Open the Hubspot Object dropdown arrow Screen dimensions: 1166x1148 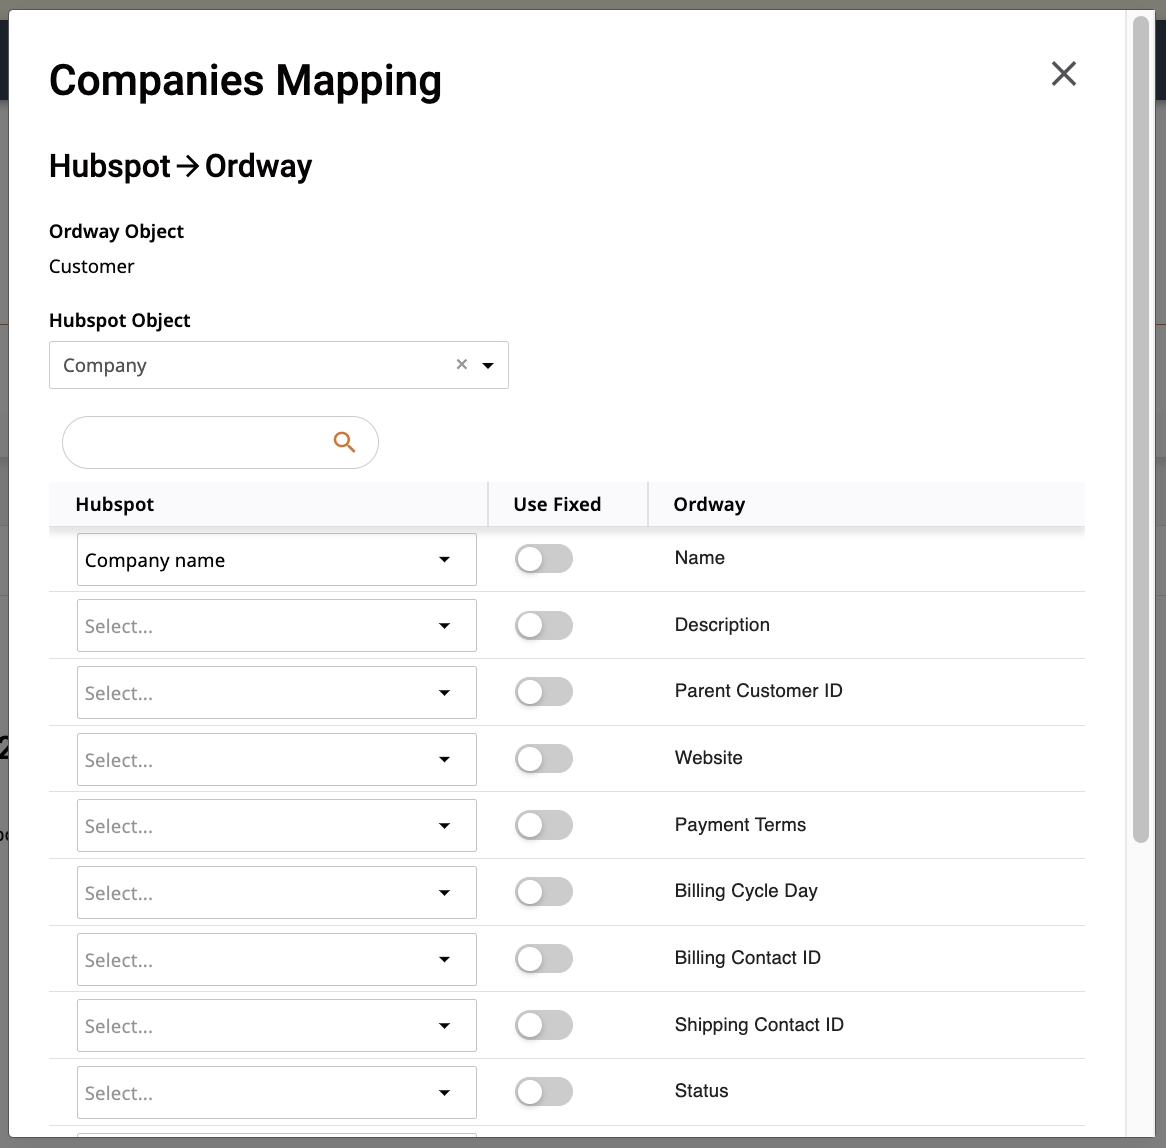[x=488, y=365]
